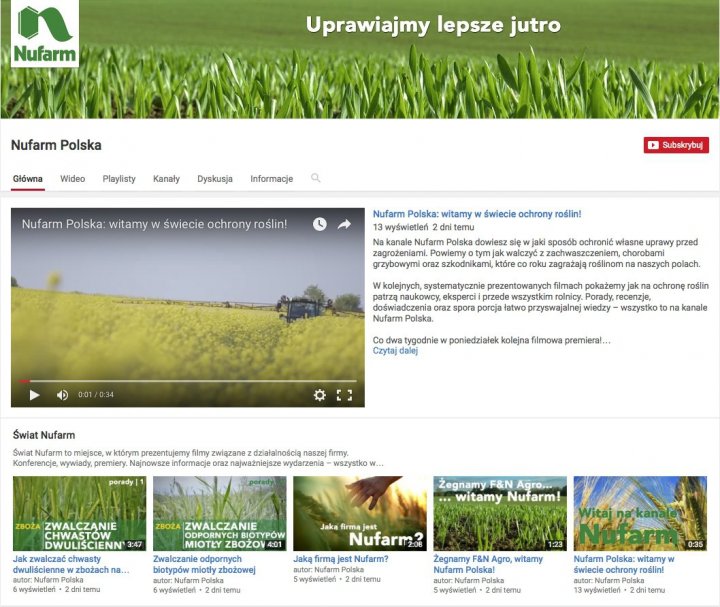The height and width of the screenshot is (607, 720).
Task: Click the 3:47 duration badge
Action: coord(135,545)
